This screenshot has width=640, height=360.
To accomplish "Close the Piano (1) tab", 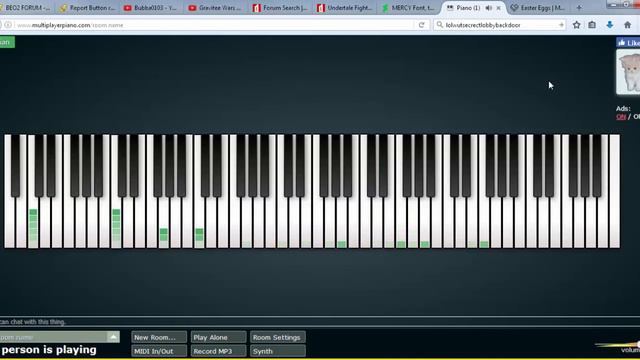I will coord(498,8).
